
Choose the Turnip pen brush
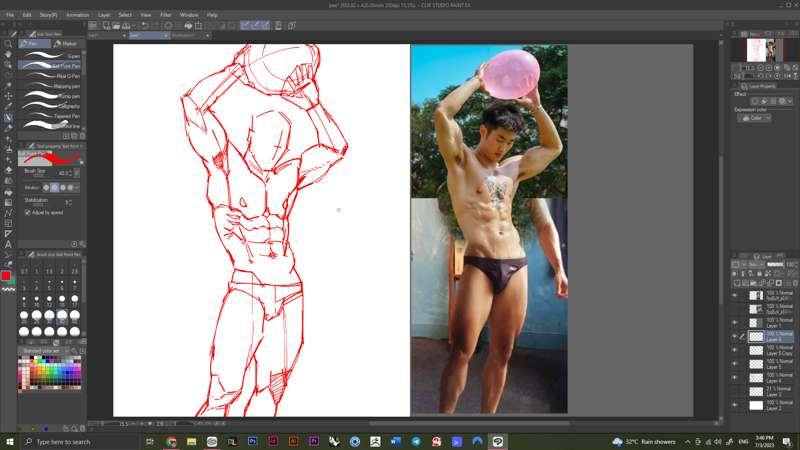(49, 95)
